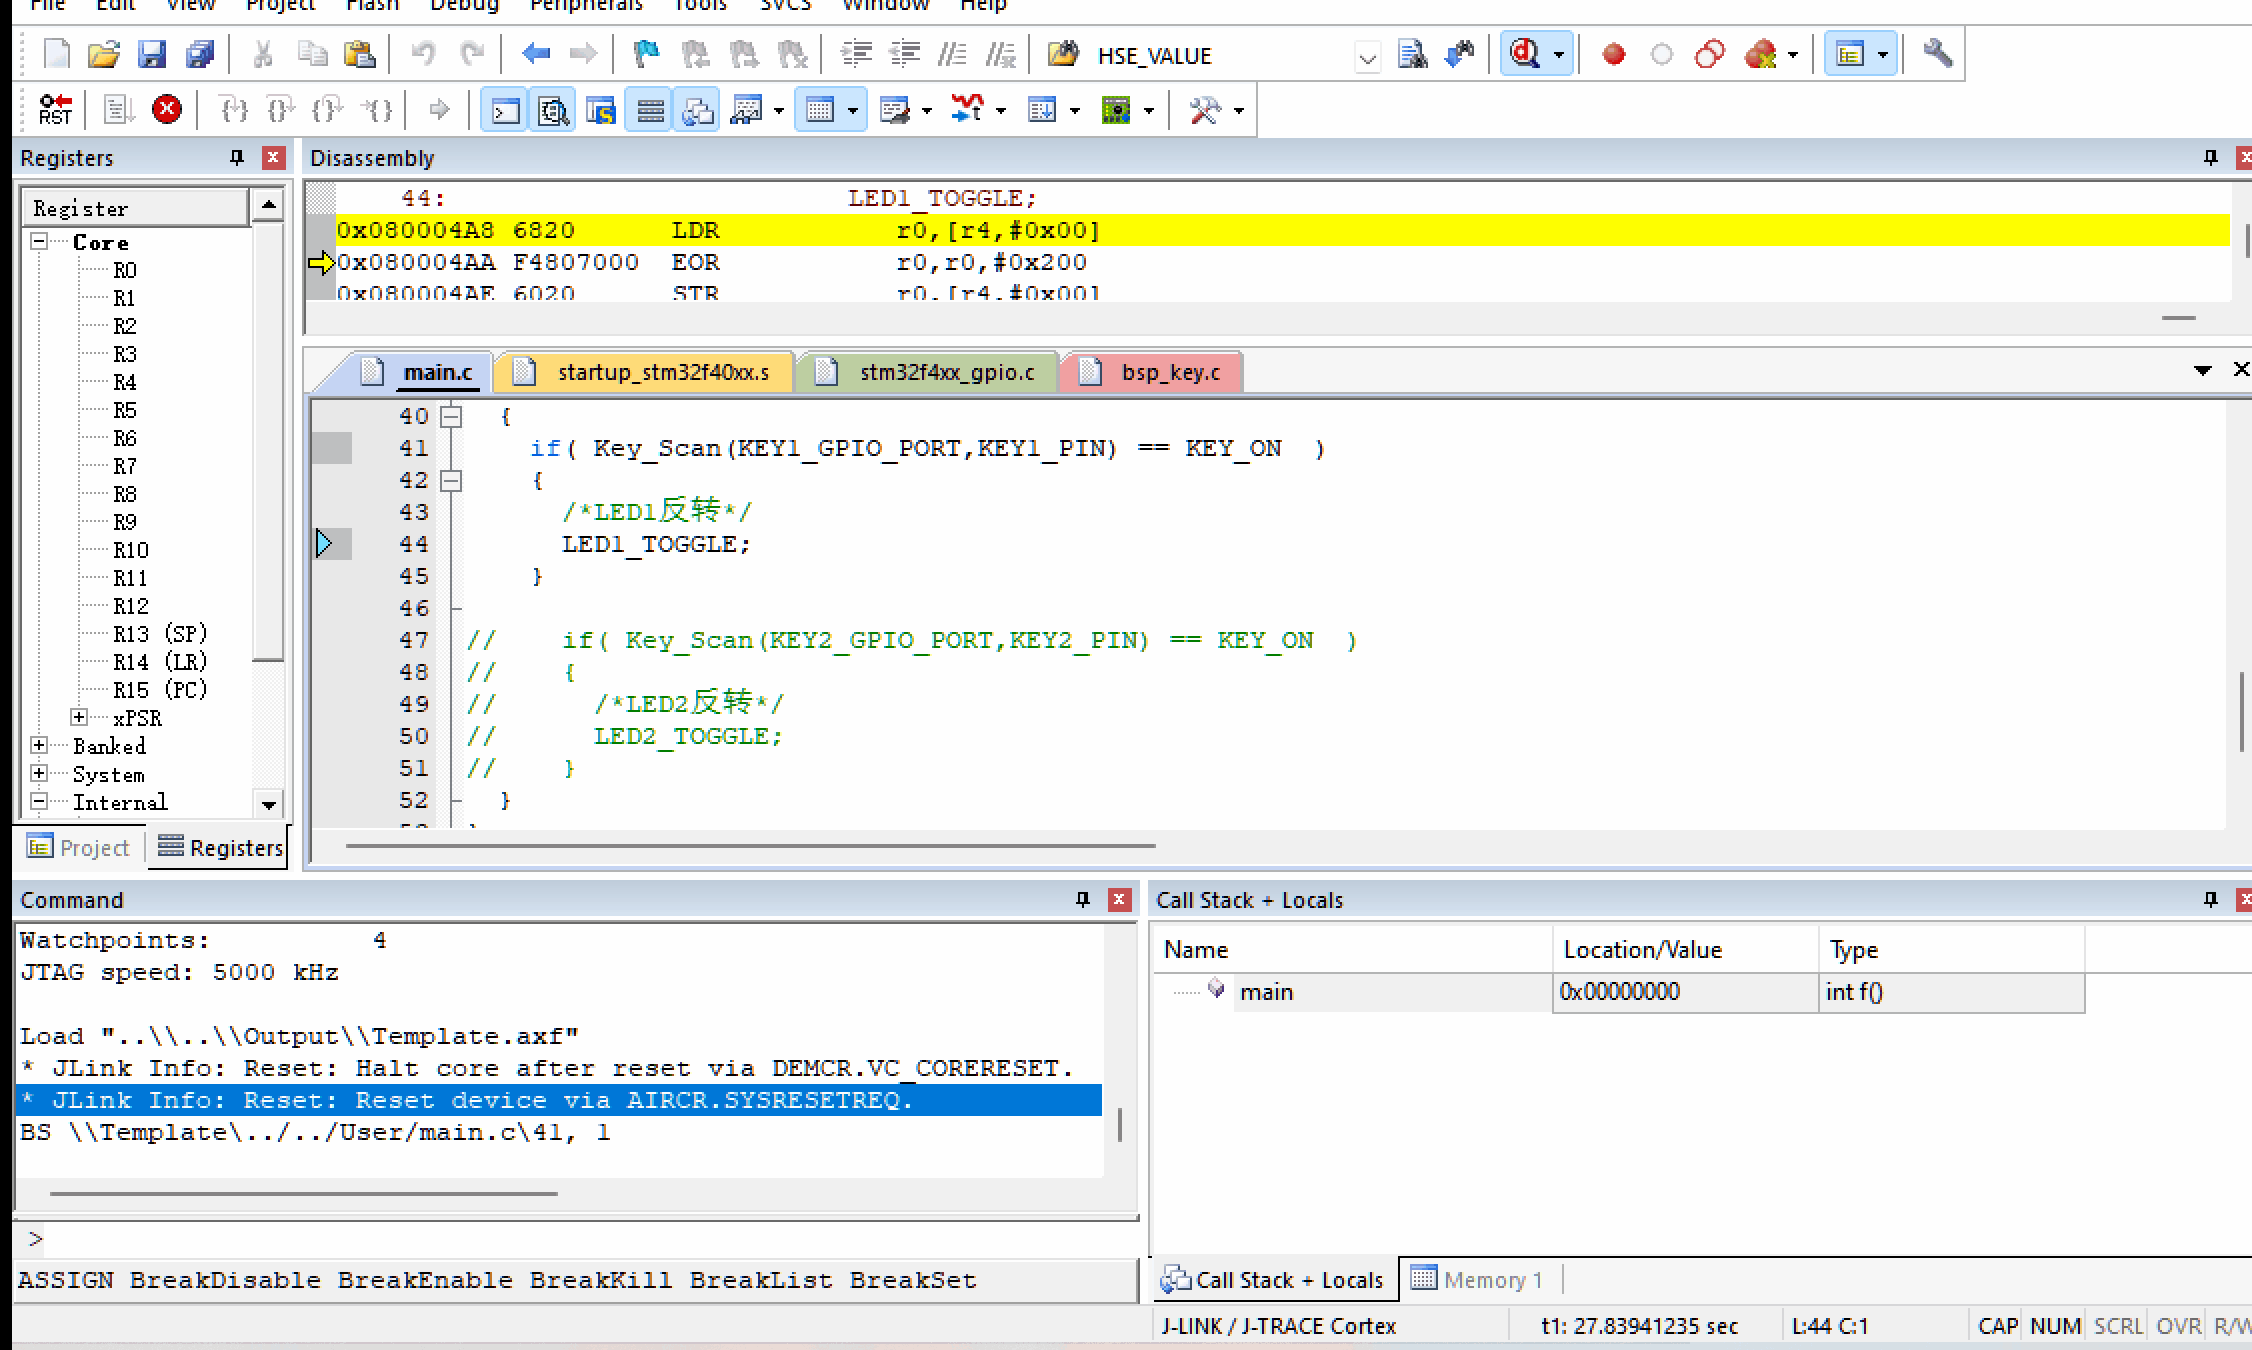Toggle the bookmark flag icon
Screen dimensions: 2252x1350
coord(646,54)
